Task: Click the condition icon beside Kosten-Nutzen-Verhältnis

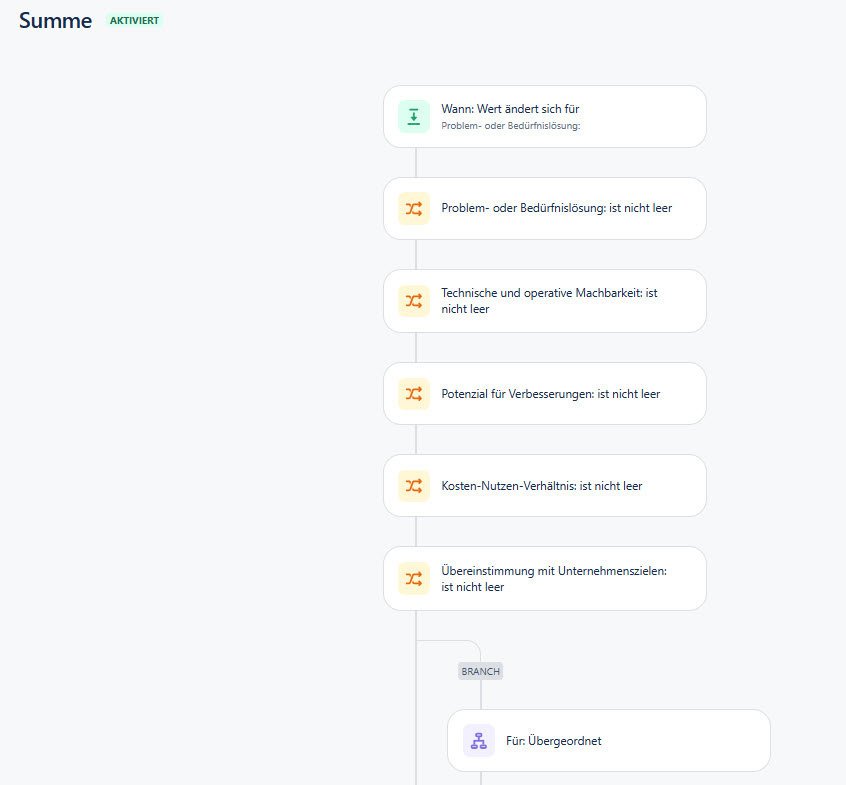Action: (x=414, y=486)
